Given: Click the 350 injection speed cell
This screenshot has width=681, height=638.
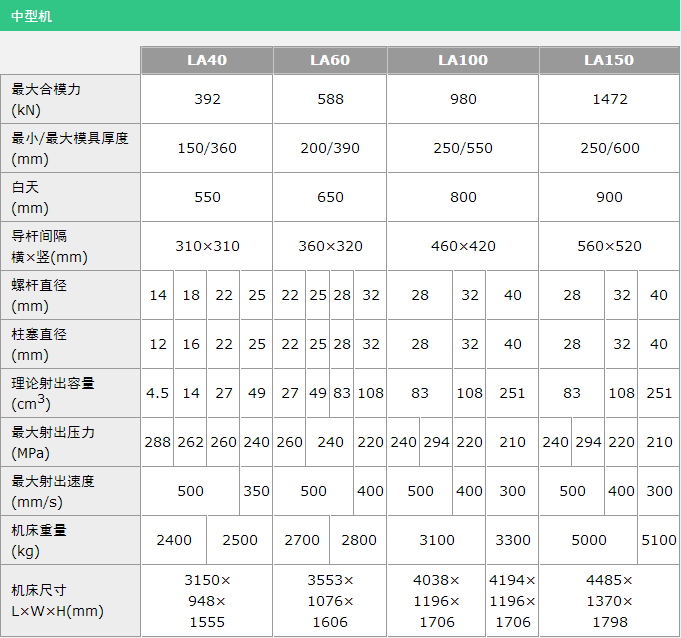Looking at the screenshot, I should (x=257, y=491).
